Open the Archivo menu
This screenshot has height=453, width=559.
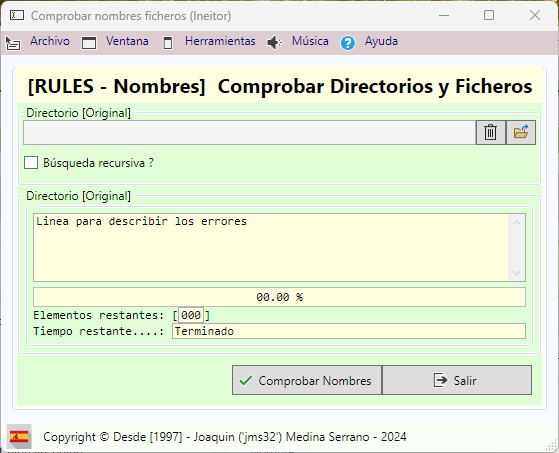coord(50,41)
